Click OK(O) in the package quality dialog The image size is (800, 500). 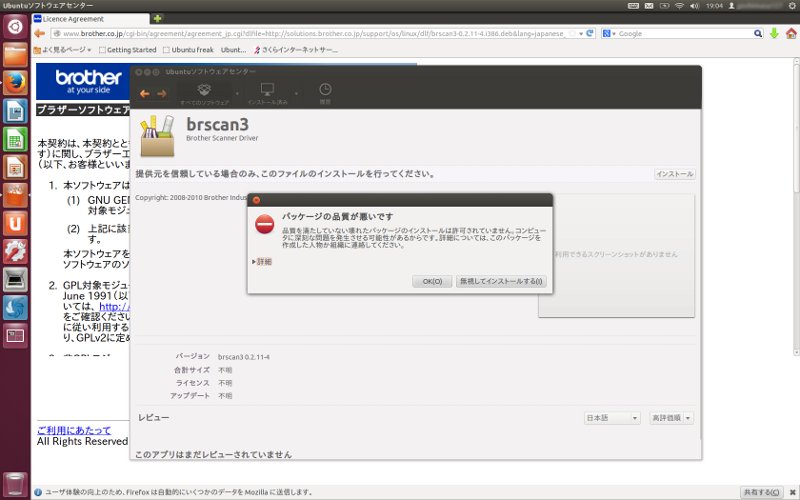[432, 281]
